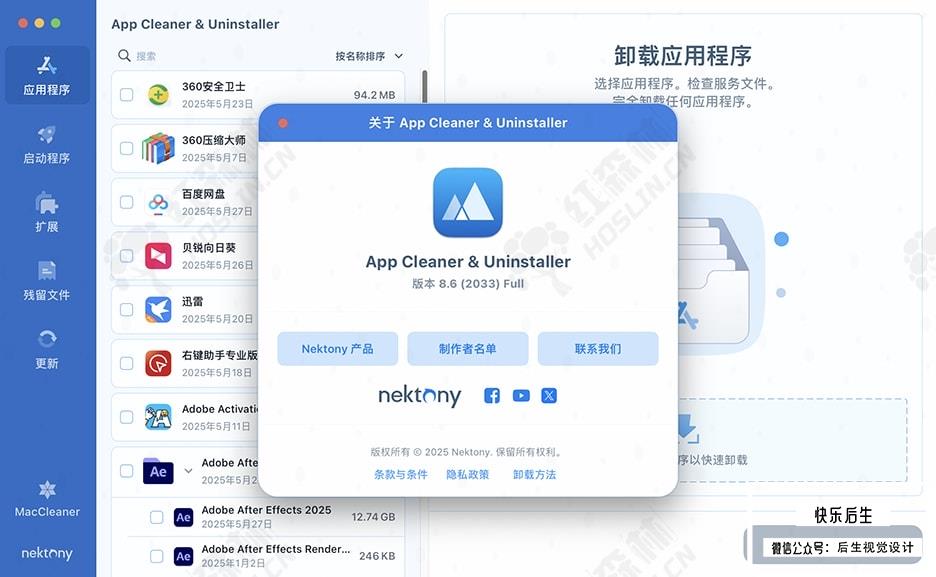
Task: Click the Ae group folder icon
Action: [x=158, y=471]
